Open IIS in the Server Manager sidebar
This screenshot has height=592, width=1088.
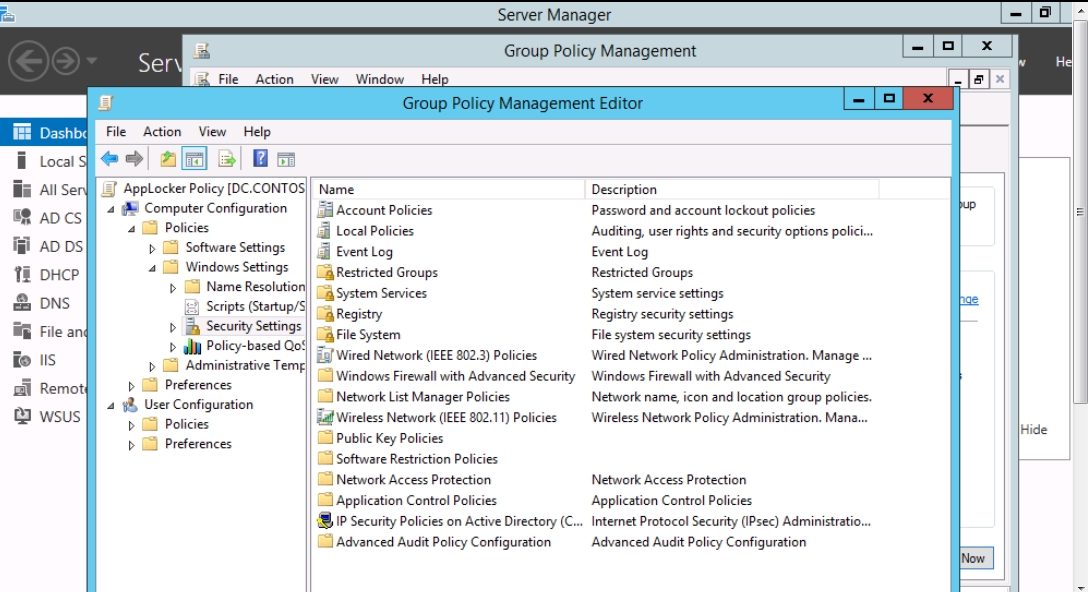pyautogui.click(x=46, y=360)
